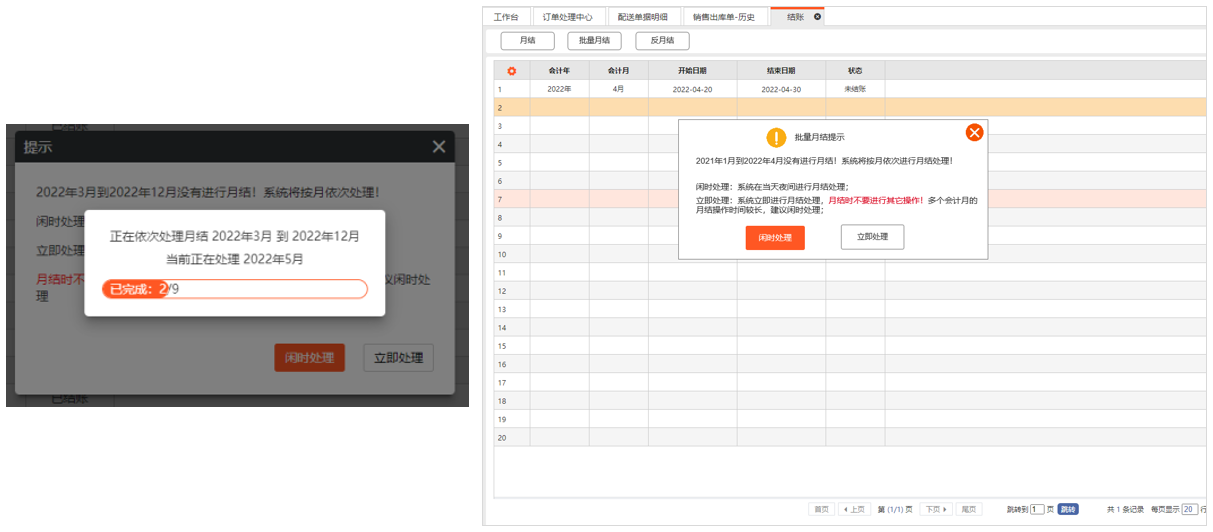1213x532 pixels.
Task: Select the 4月 cell in row 1
Action: 619,89
